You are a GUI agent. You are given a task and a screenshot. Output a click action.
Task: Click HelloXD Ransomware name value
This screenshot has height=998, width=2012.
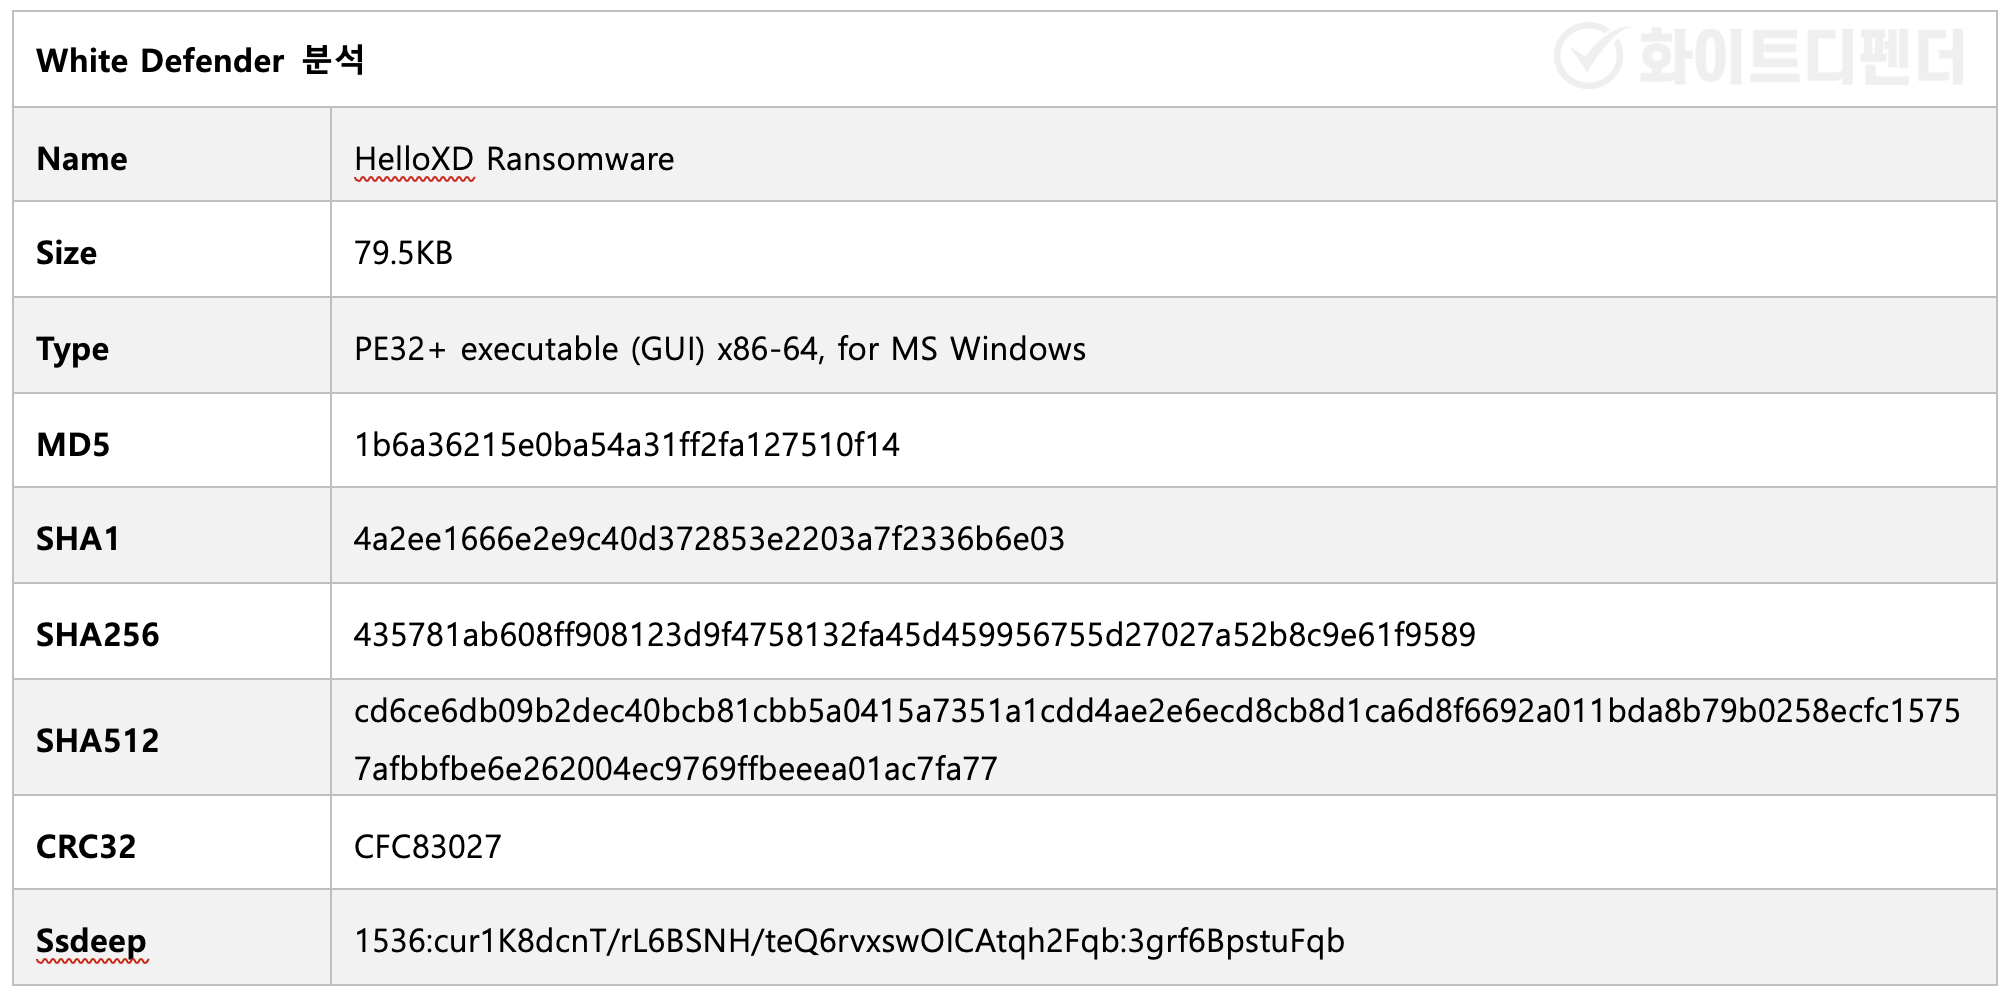click(514, 159)
